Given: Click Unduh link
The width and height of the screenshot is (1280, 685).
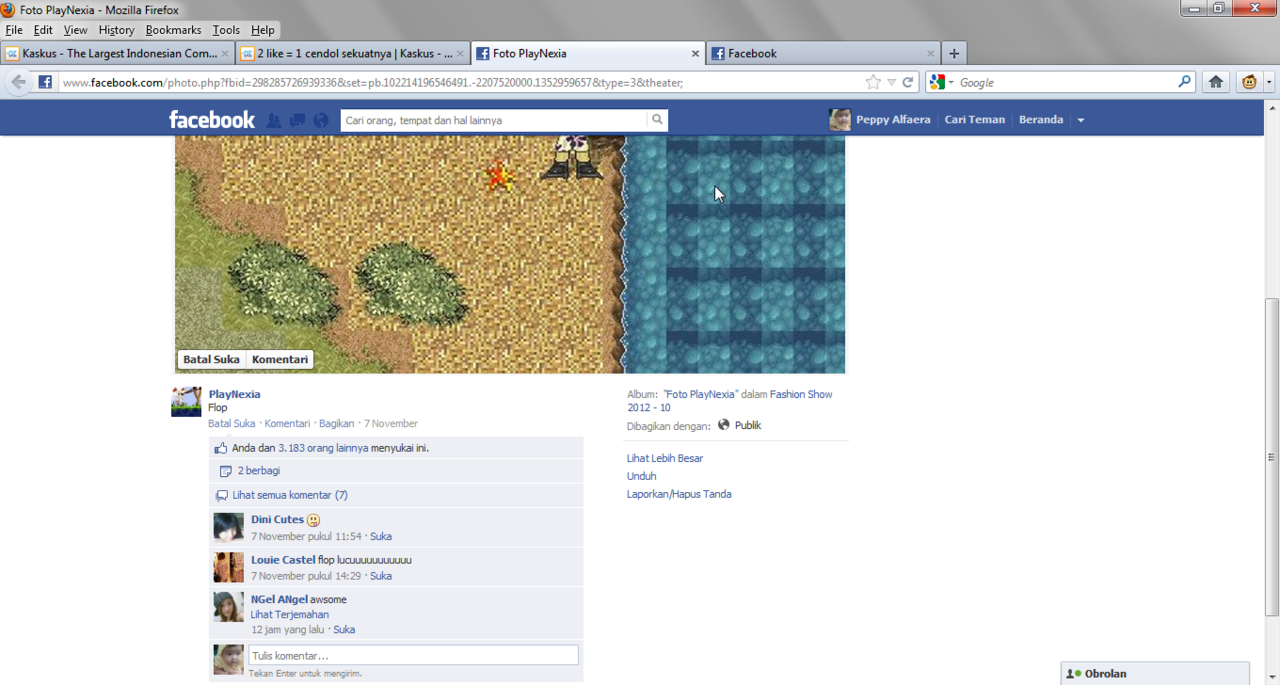Looking at the screenshot, I should point(641,476).
